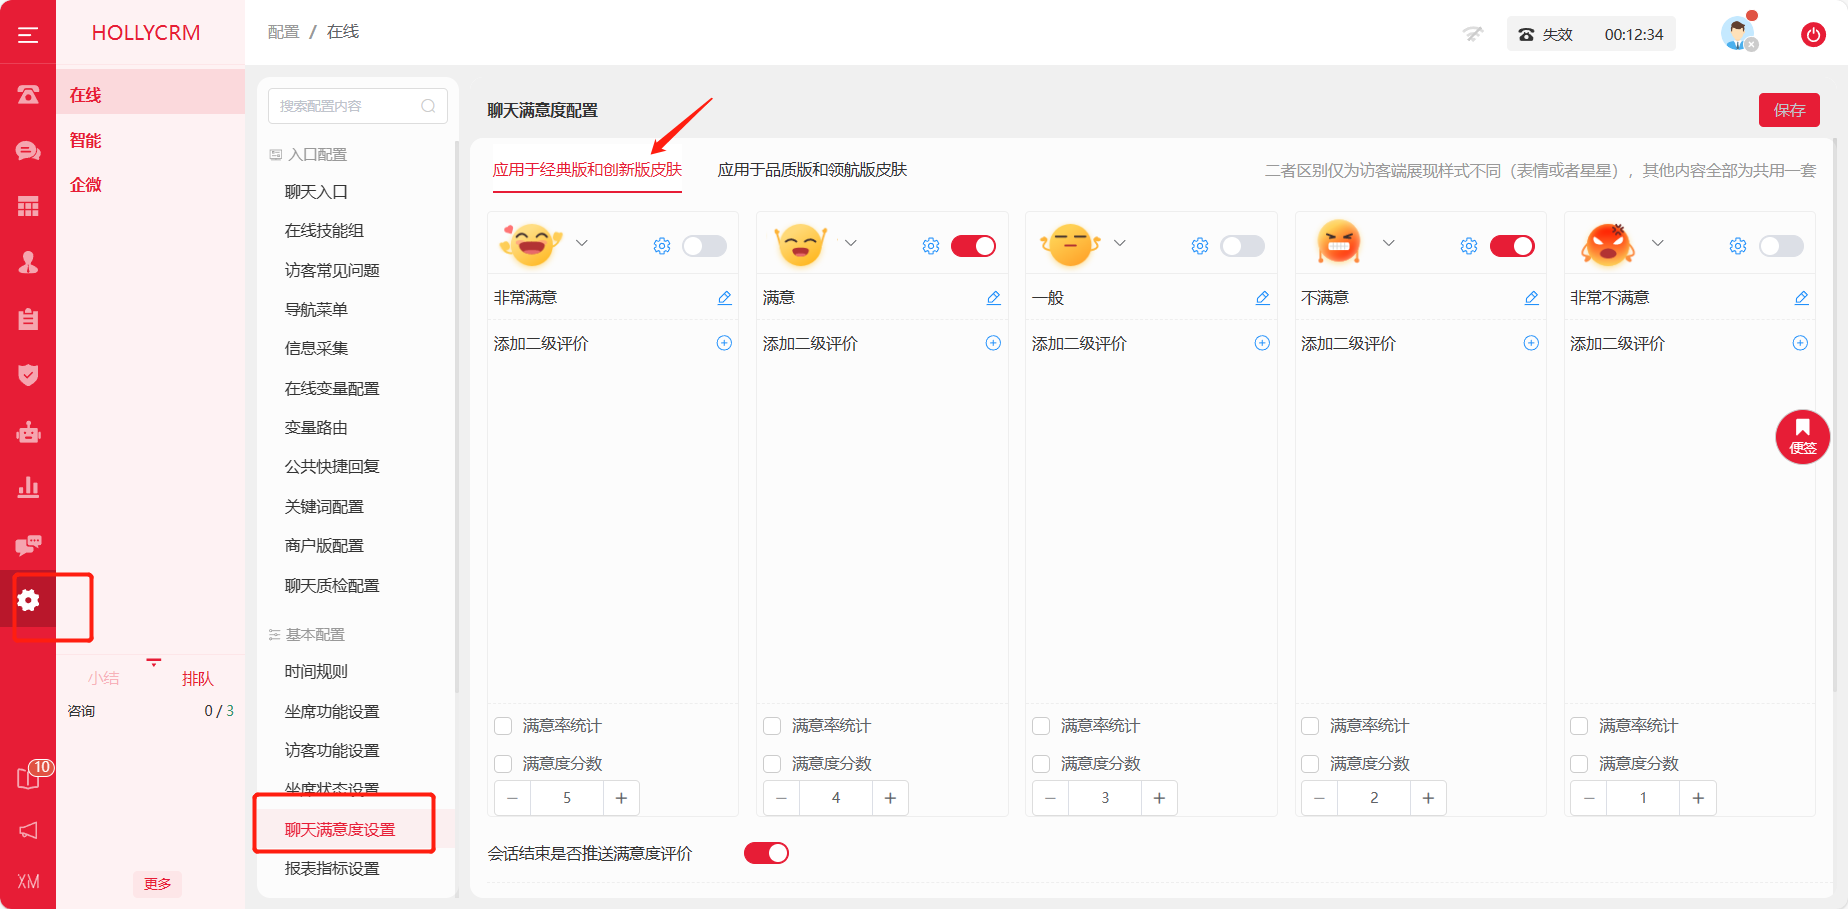
Task: Increase 满意度分数 for 满意 with plus
Action: (x=890, y=798)
